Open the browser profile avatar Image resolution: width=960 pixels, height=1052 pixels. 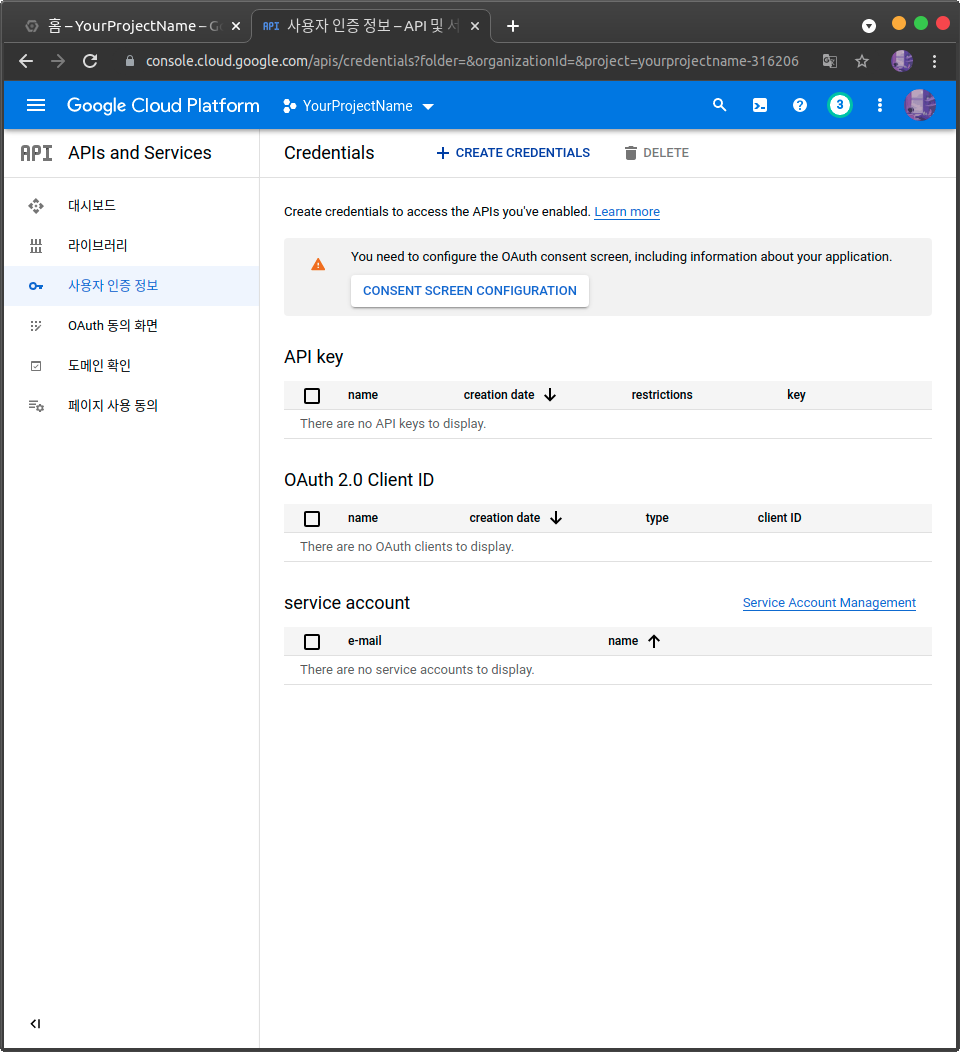[x=902, y=61]
